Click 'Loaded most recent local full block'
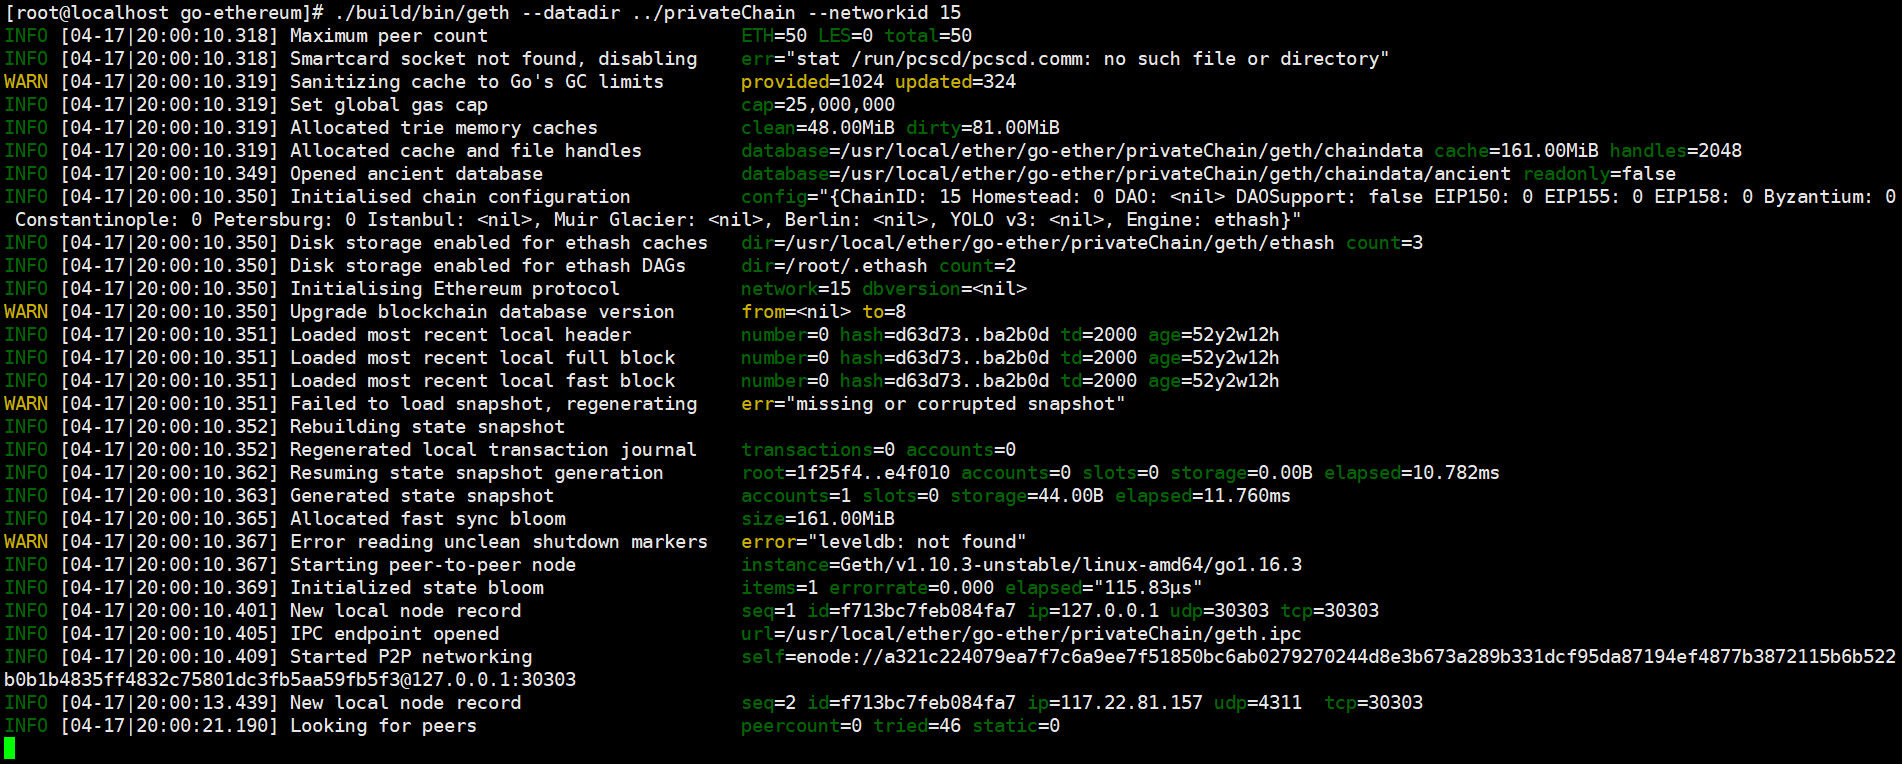 (x=482, y=358)
